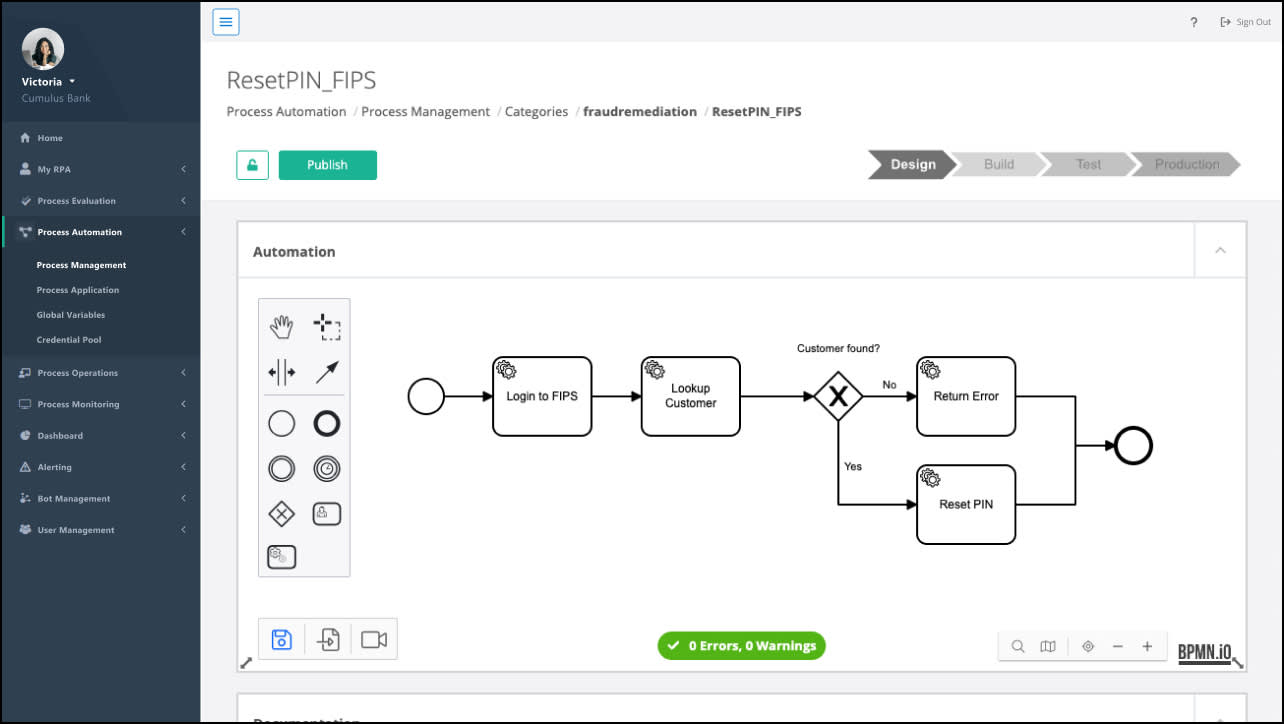Image resolution: width=1284 pixels, height=724 pixels.
Task: Pick the start event circle in palette
Action: [x=282, y=423]
